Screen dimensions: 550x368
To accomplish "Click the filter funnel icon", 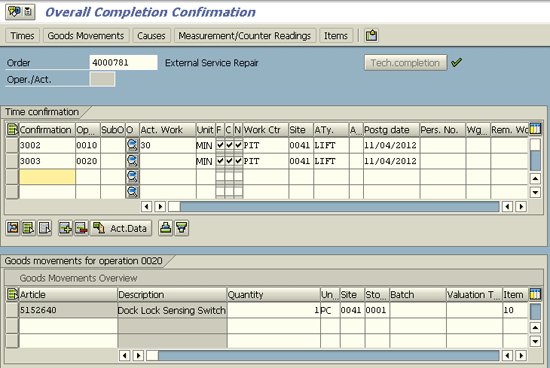I will [182, 228].
